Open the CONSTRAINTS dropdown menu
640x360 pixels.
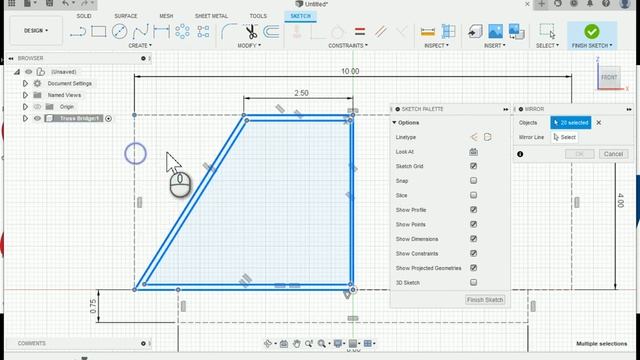(348, 45)
